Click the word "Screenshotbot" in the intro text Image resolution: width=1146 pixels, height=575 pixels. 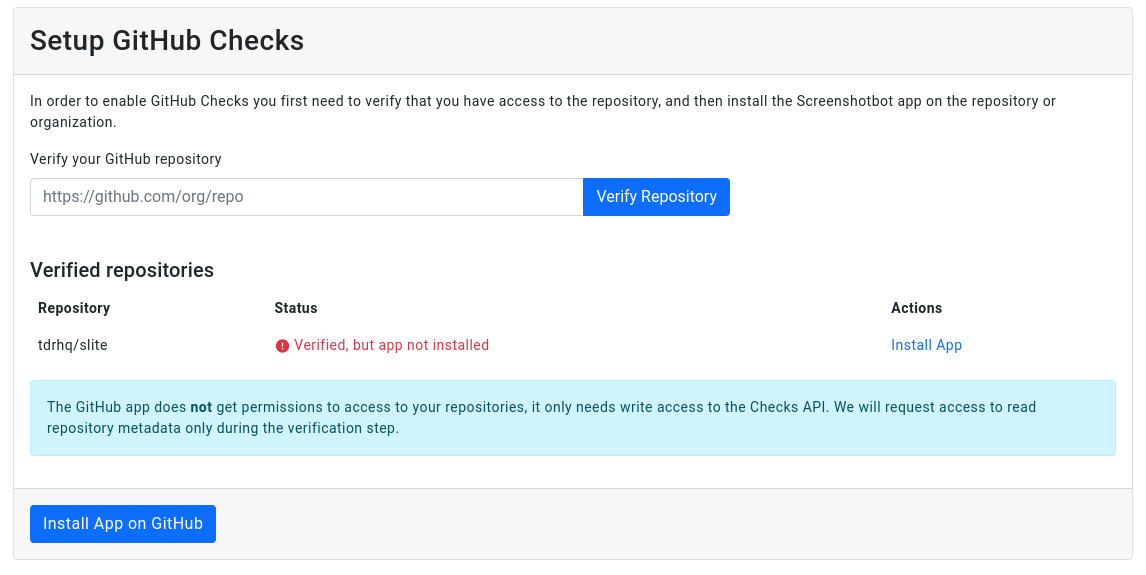coord(844,101)
